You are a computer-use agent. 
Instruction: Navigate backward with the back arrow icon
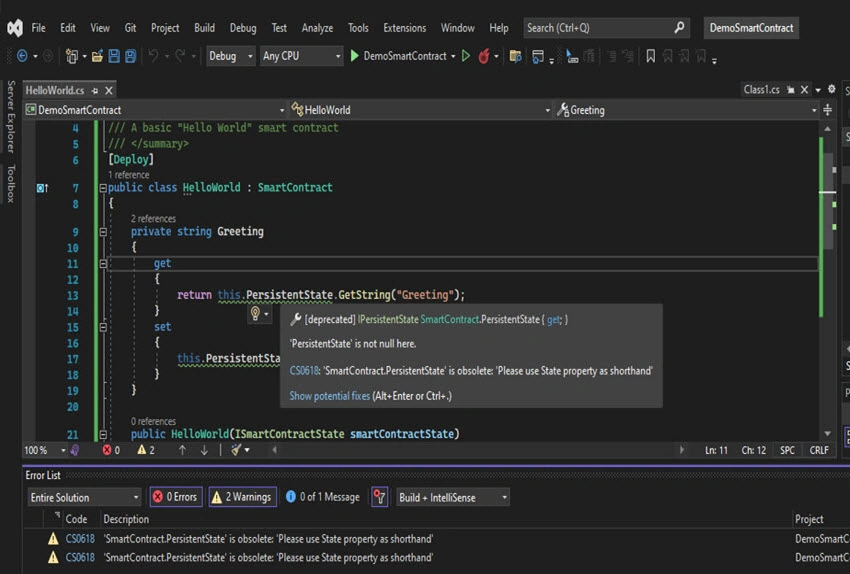22,56
